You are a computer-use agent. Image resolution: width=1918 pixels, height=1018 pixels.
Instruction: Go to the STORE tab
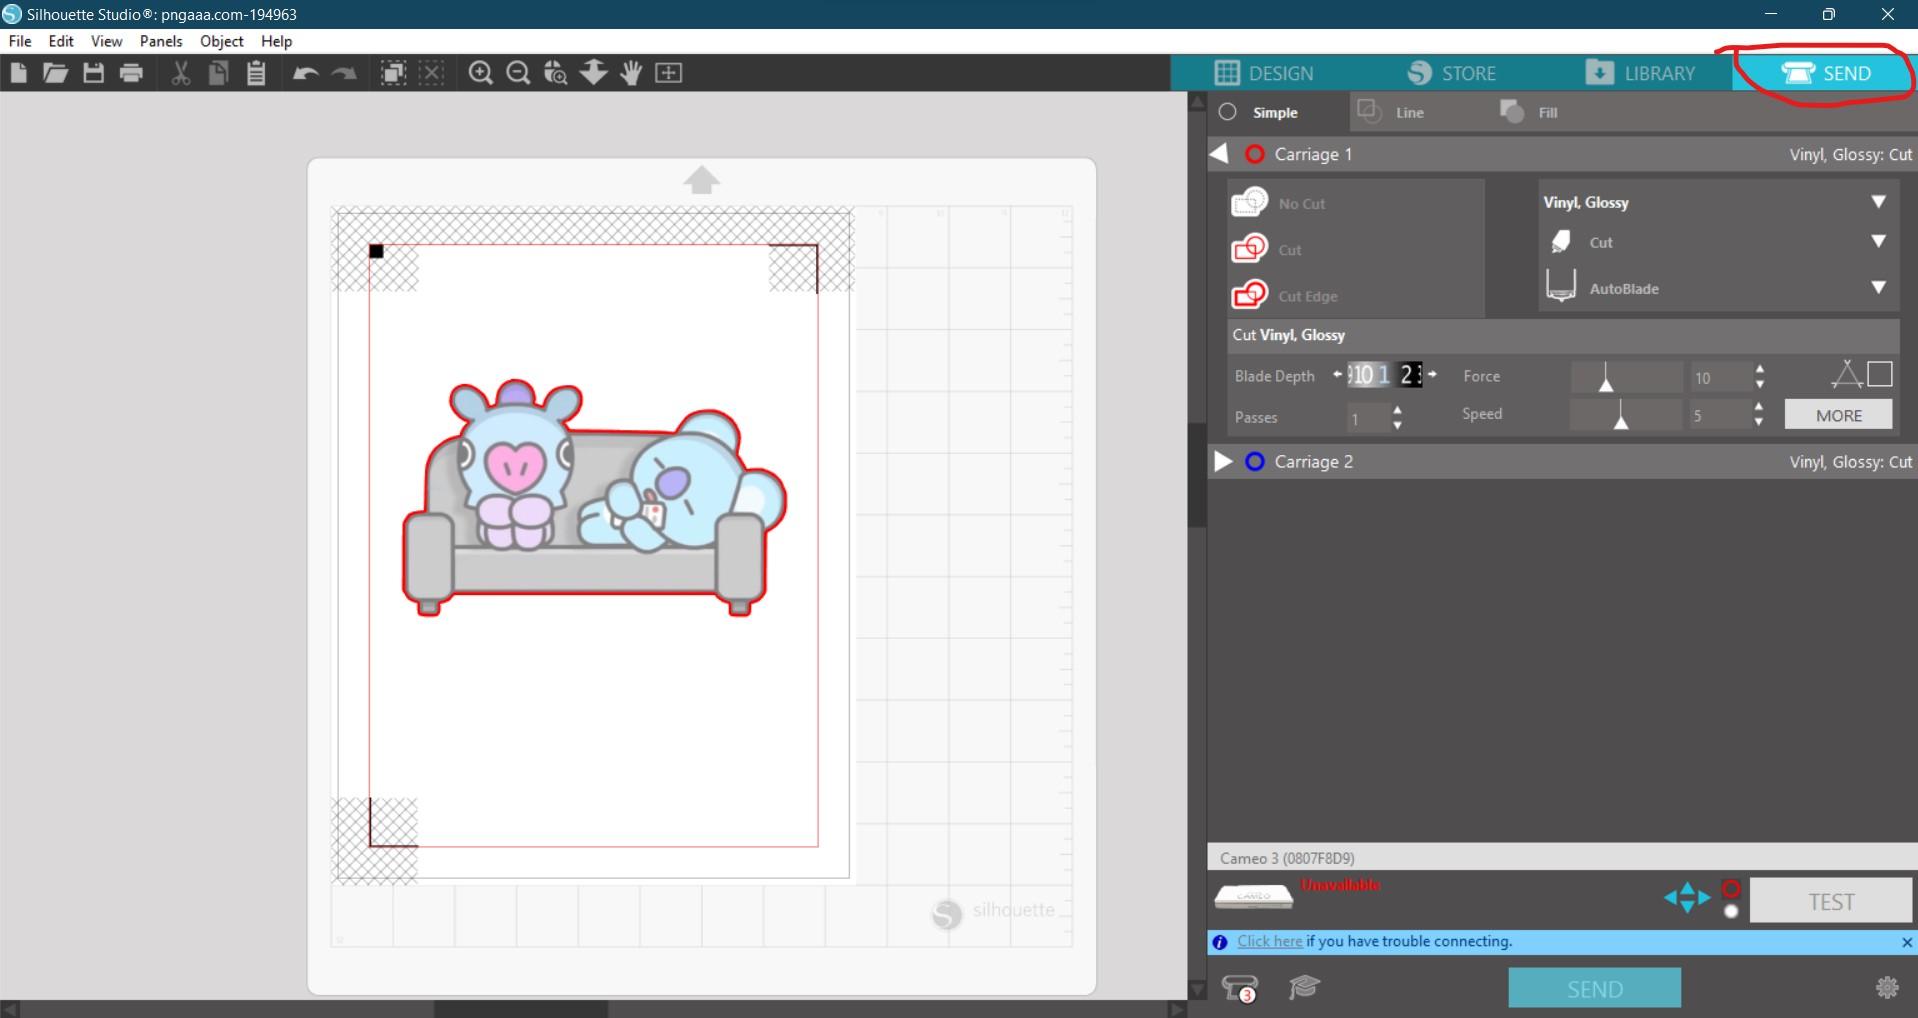click(1452, 73)
